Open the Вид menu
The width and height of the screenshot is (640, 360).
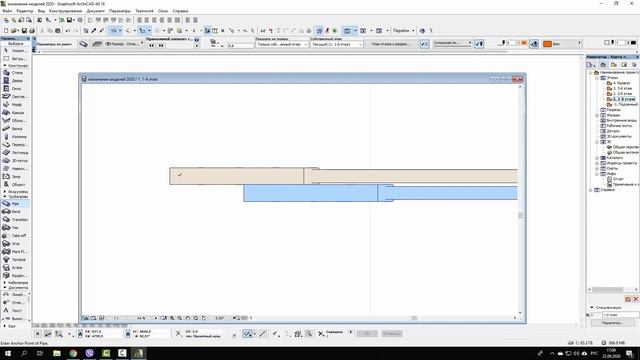click(x=41, y=11)
